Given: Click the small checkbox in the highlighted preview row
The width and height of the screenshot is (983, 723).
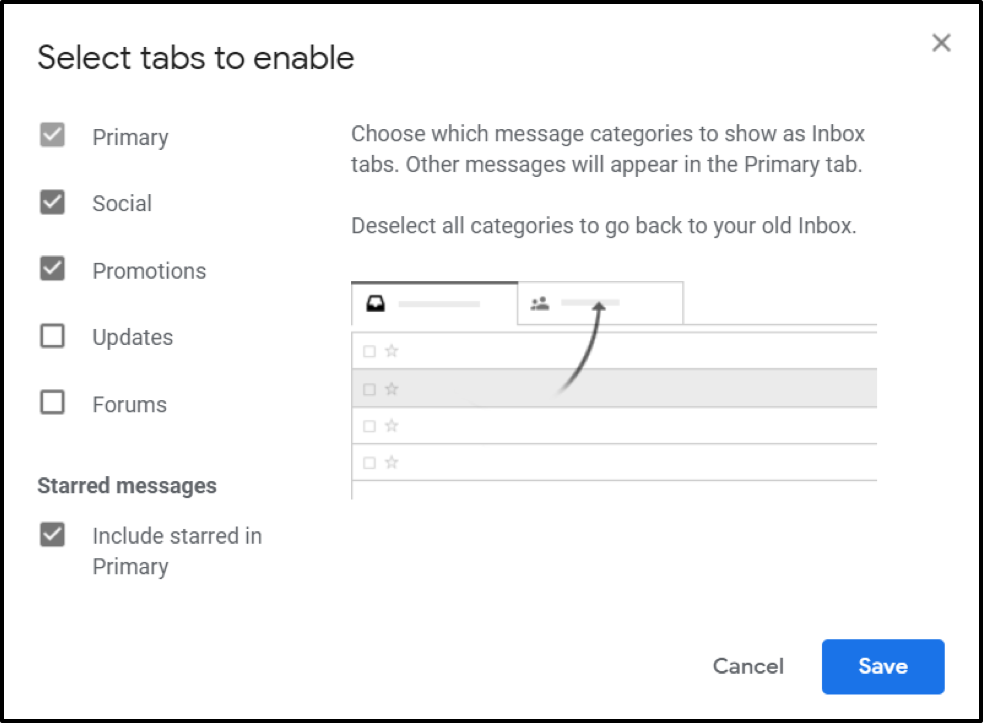Looking at the screenshot, I should 369,389.
